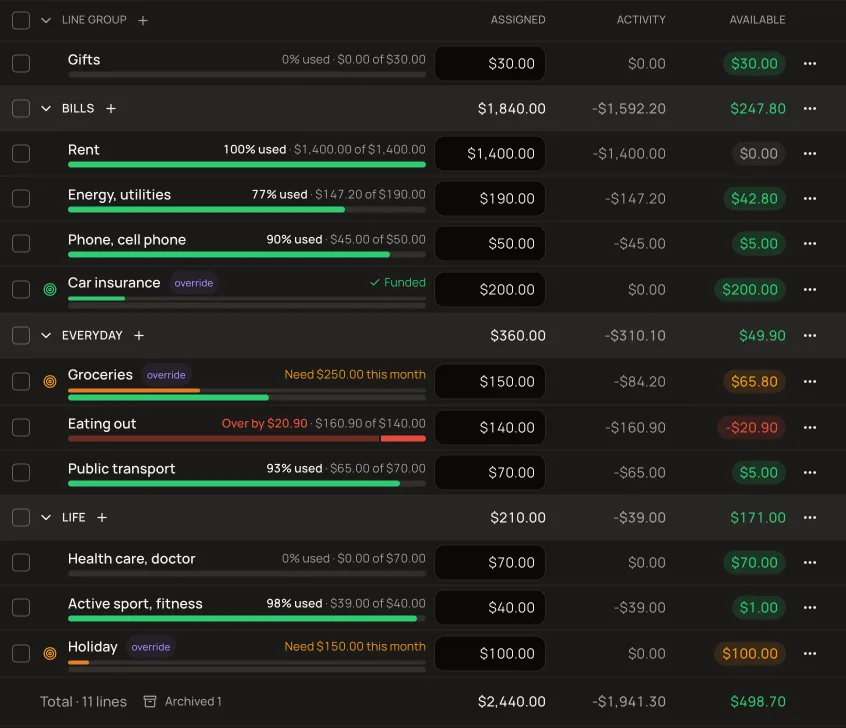
Task: Tick the Energy, utilities checkbox
Action: 21,199
